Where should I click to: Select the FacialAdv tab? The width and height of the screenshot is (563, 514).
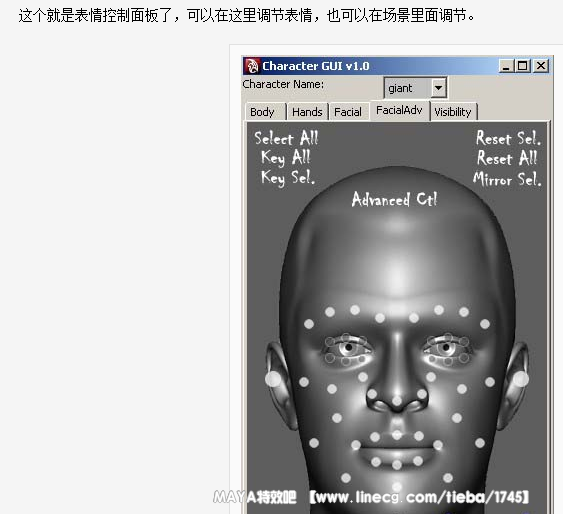(400, 110)
